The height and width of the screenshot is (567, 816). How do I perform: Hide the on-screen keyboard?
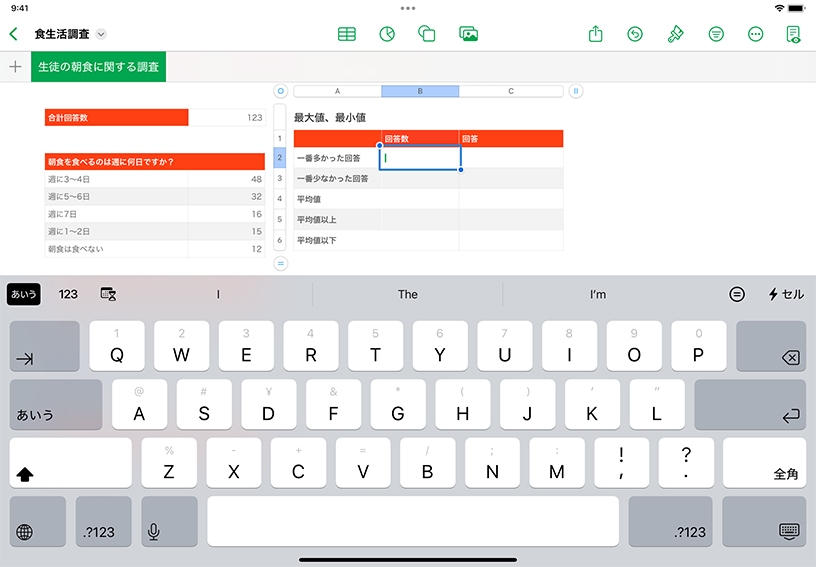tap(788, 530)
